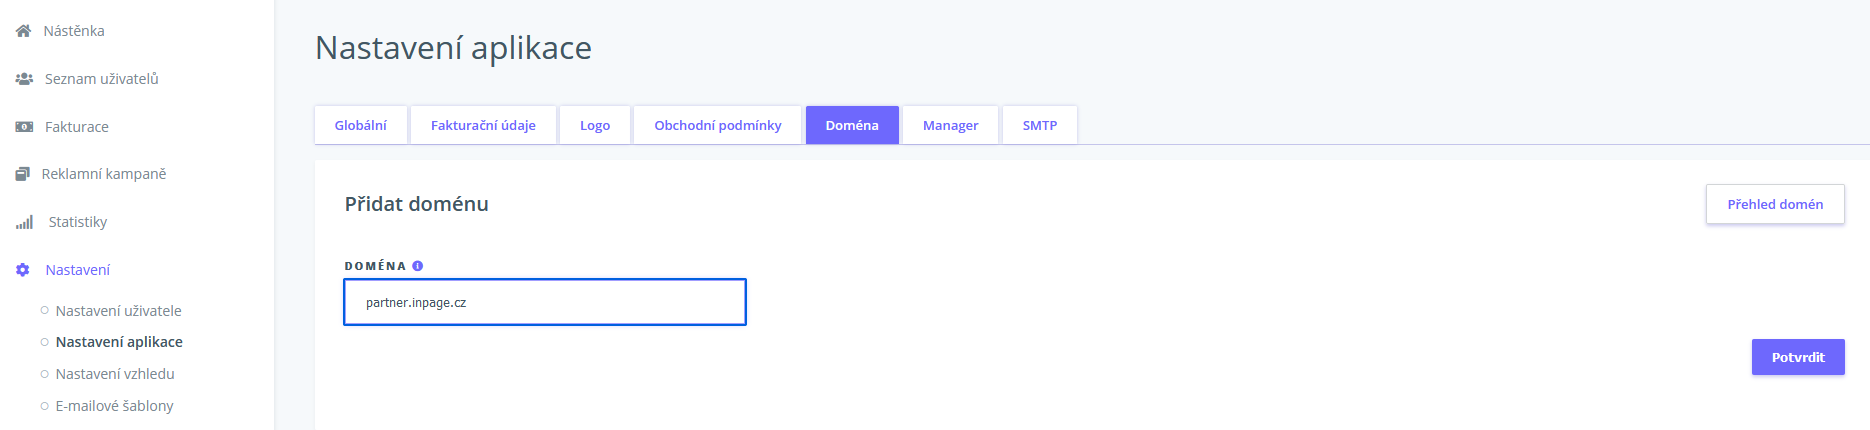Switch to the Manager tab
The width and height of the screenshot is (1870, 430).
click(950, 125)
